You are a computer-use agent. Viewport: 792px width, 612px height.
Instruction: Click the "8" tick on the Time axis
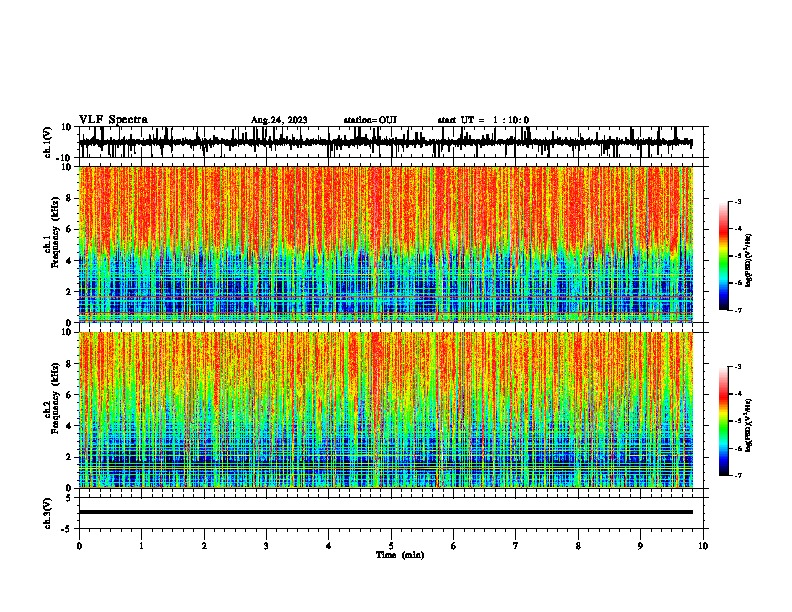point(578,546)
